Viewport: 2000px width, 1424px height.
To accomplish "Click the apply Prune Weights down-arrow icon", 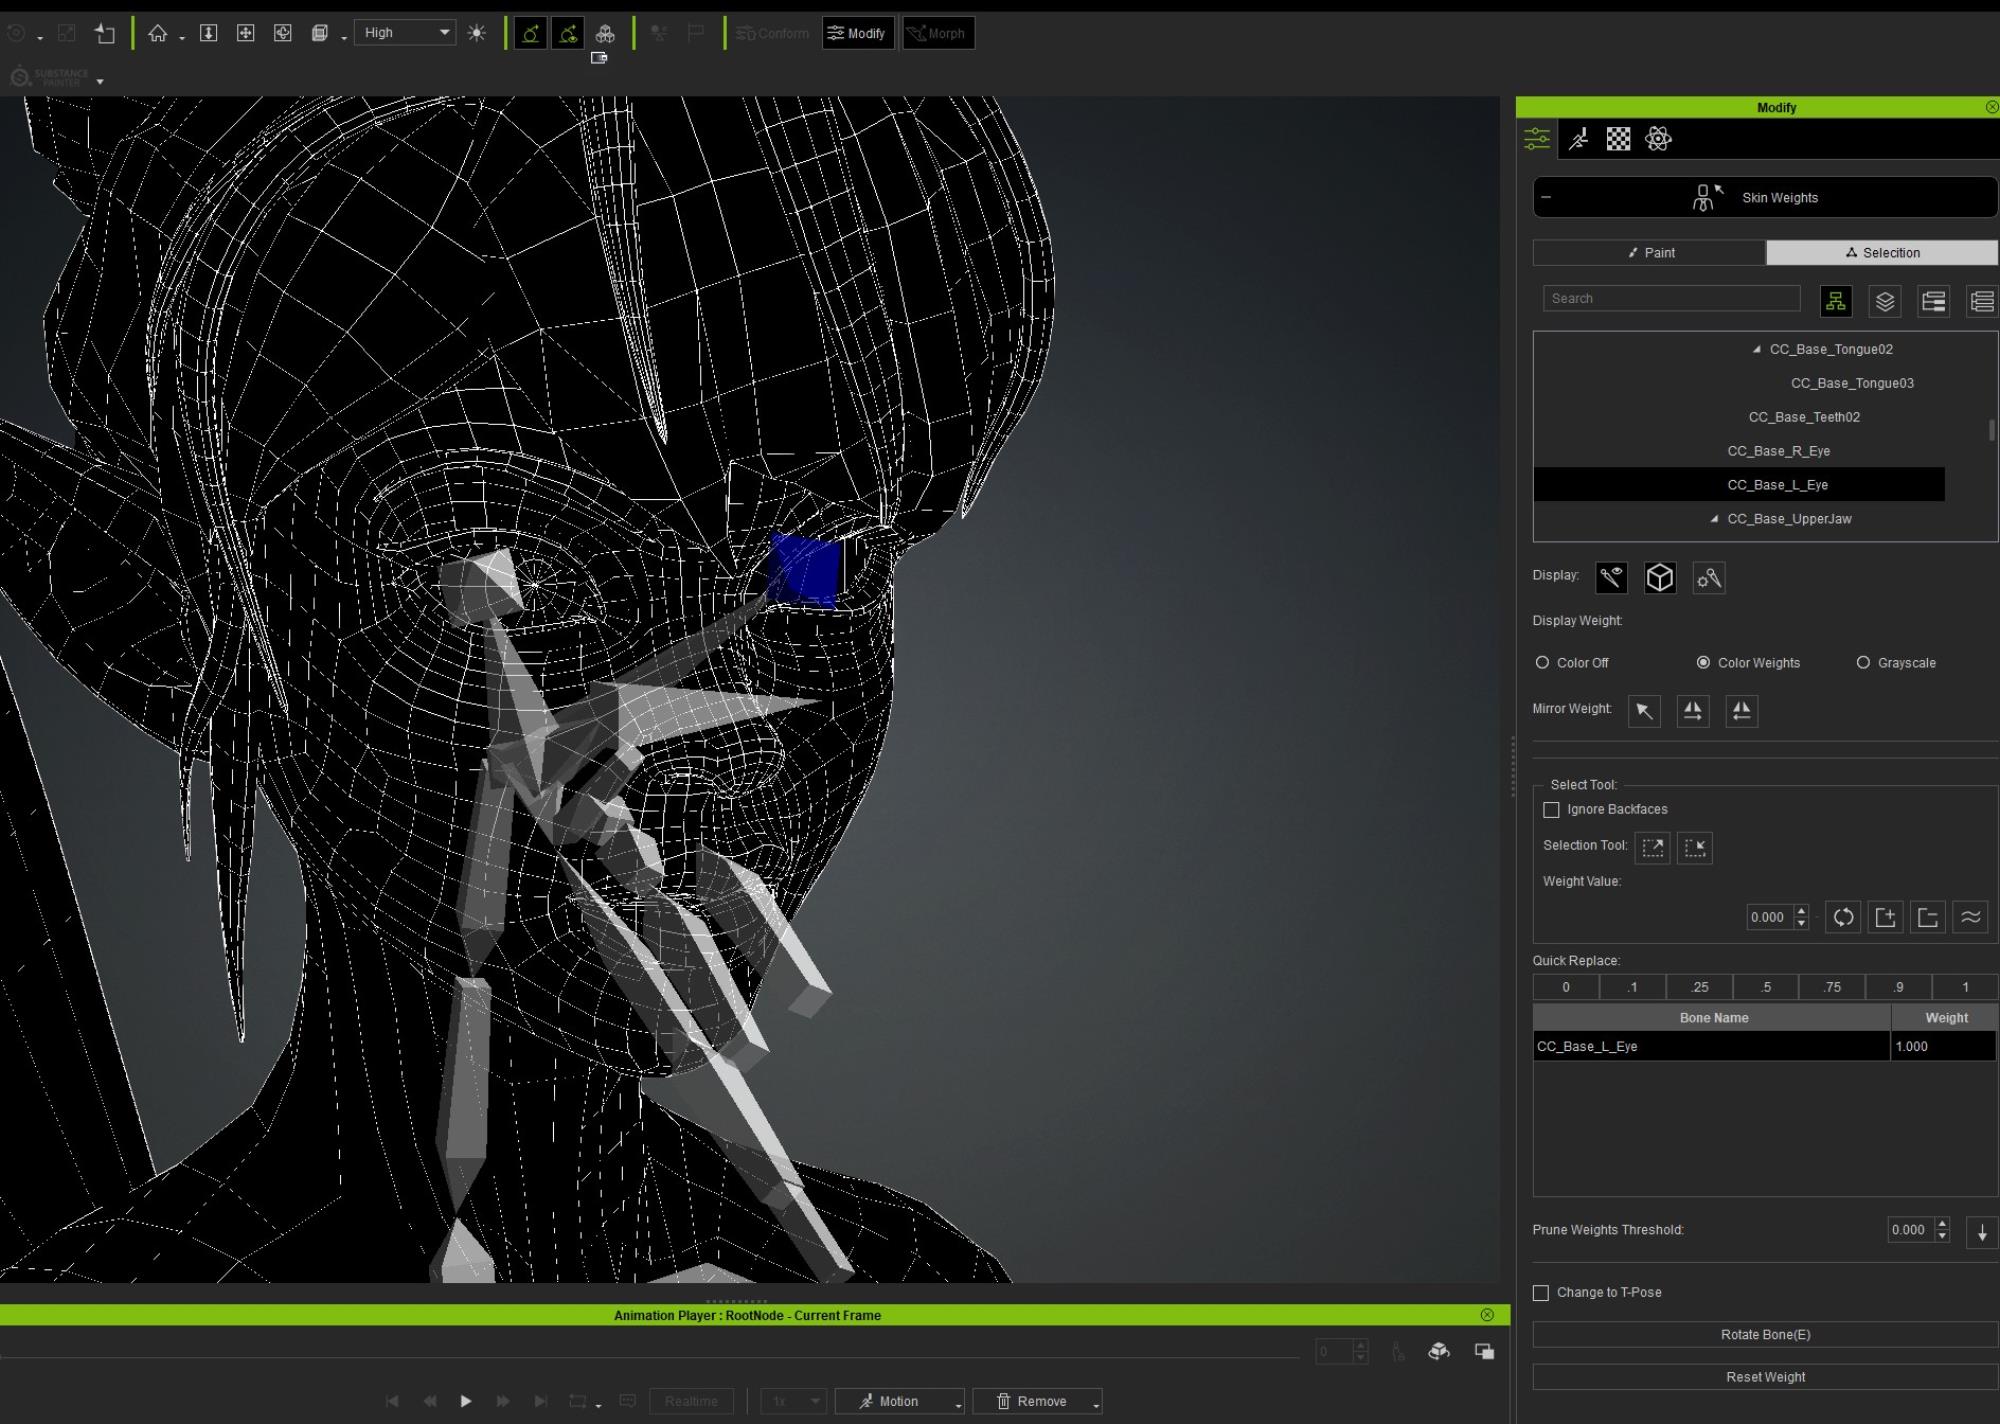I will pos(1982,1232).
